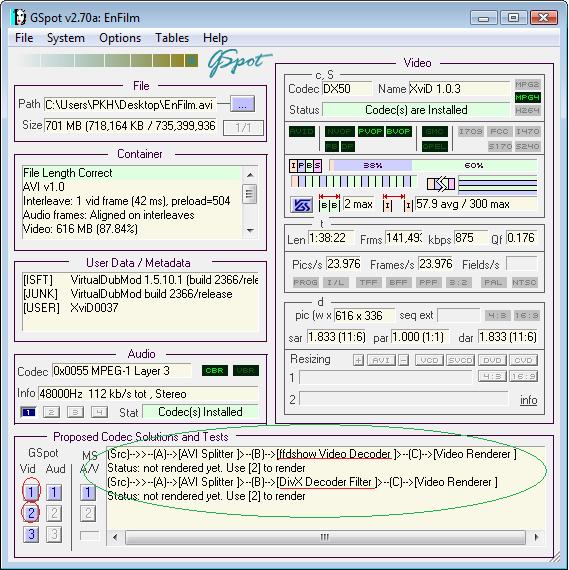Image resolution: width=569 pixels, height=570 pixels.
Task: Open the Help menu
Action: point(215,38)
